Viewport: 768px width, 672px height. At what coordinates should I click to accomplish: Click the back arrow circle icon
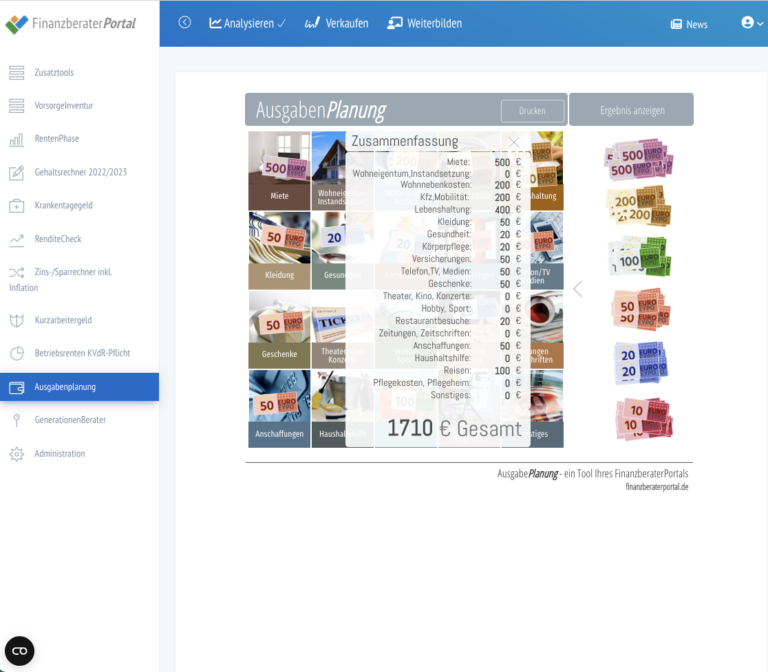tap(185, 23)
